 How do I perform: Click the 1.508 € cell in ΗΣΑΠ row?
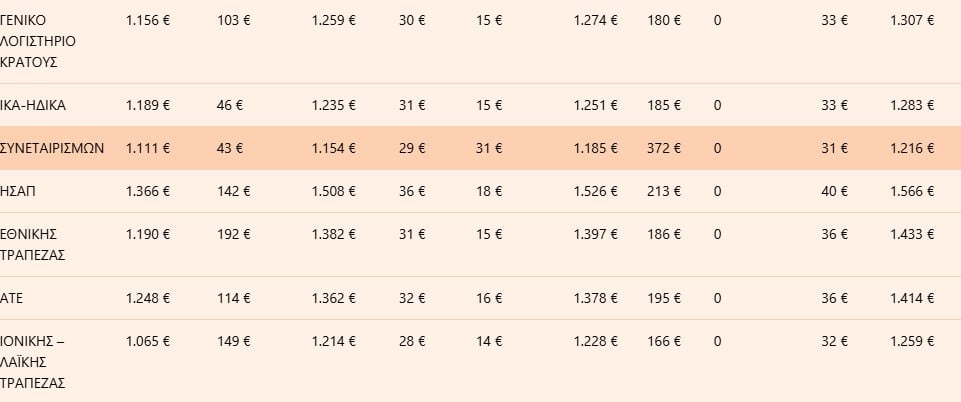coord(333,191)
